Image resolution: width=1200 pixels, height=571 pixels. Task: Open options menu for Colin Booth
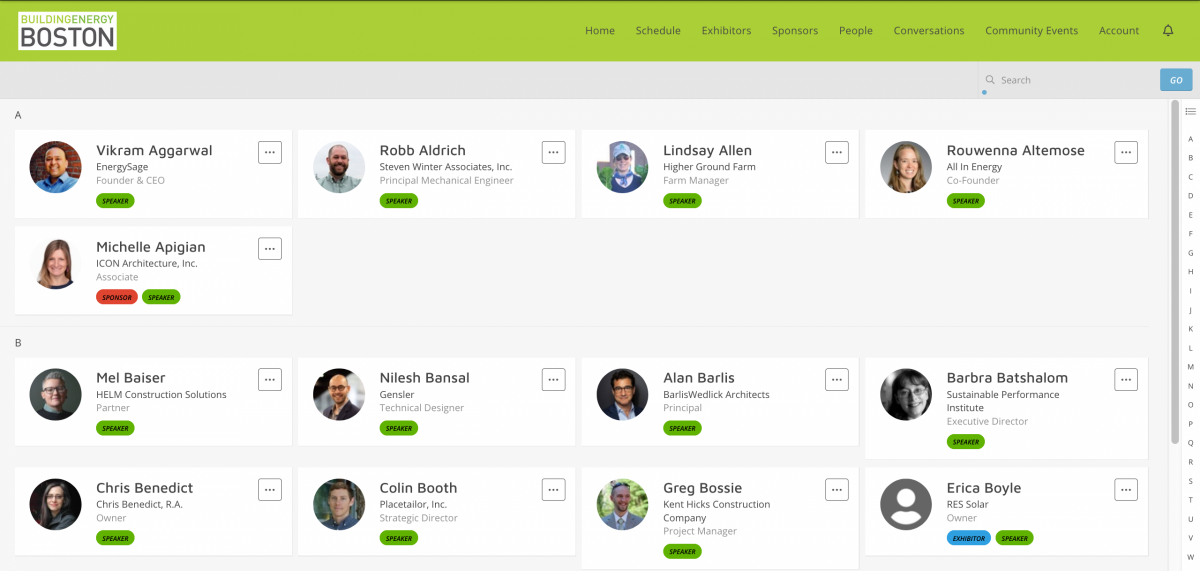coord(554,489)
